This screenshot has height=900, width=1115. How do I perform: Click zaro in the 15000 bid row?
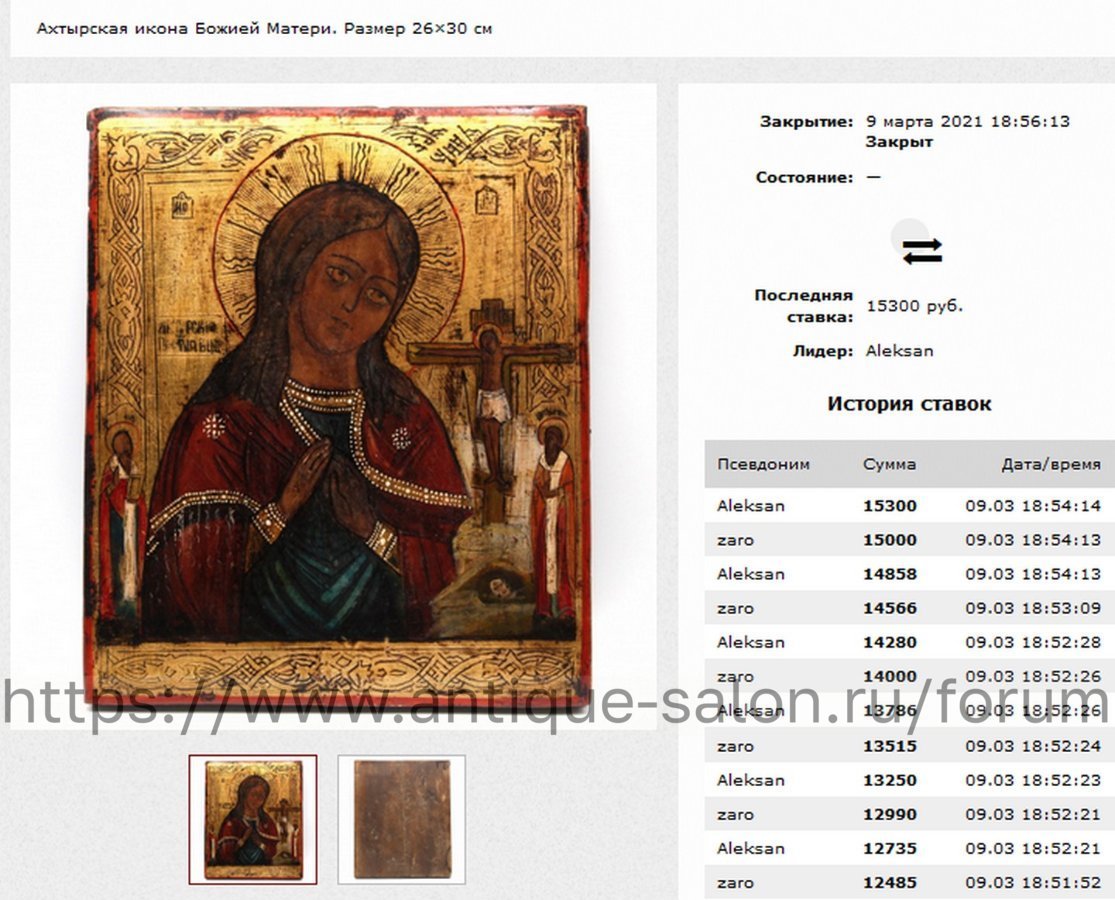pos(735,540)
